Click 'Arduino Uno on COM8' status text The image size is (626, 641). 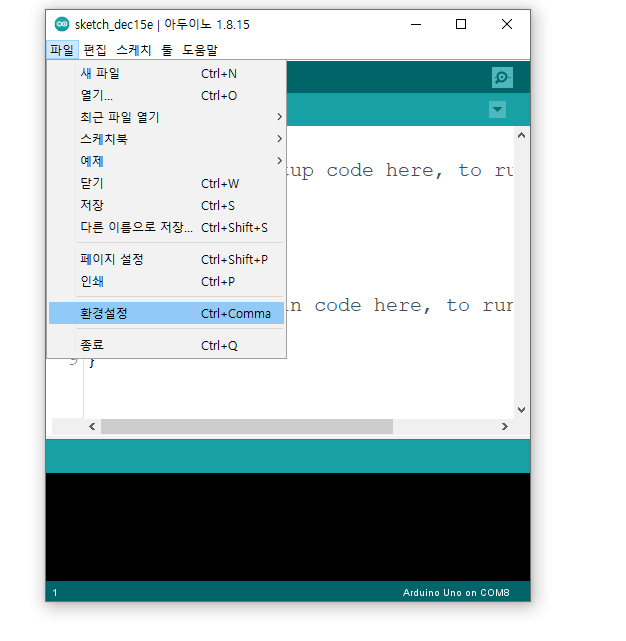tap(456, 593)
